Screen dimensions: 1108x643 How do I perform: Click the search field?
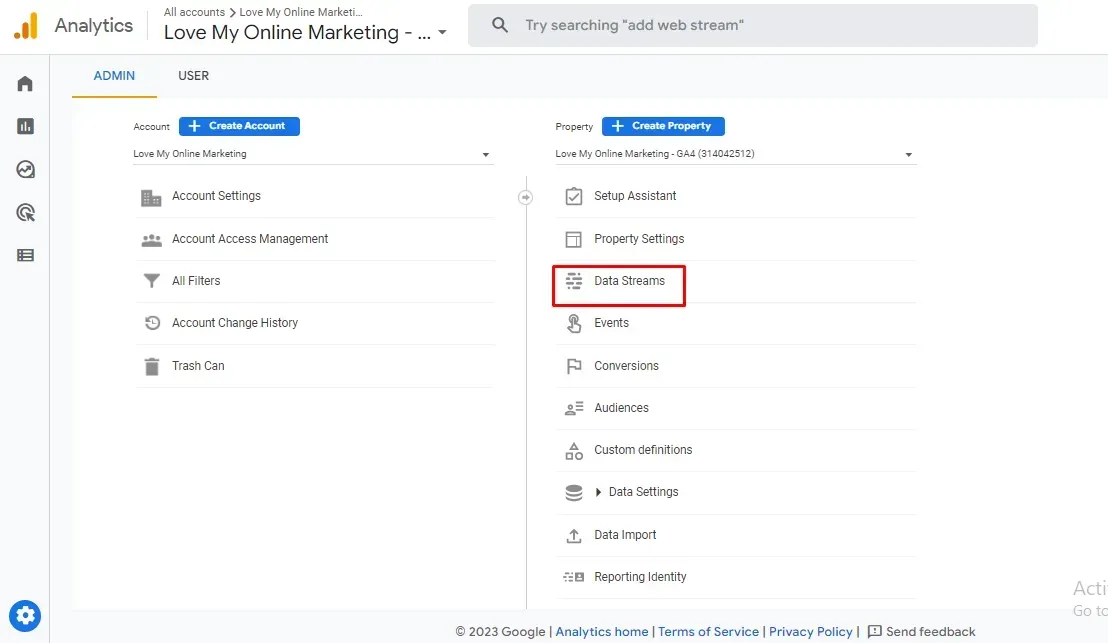tap(753, 25)
